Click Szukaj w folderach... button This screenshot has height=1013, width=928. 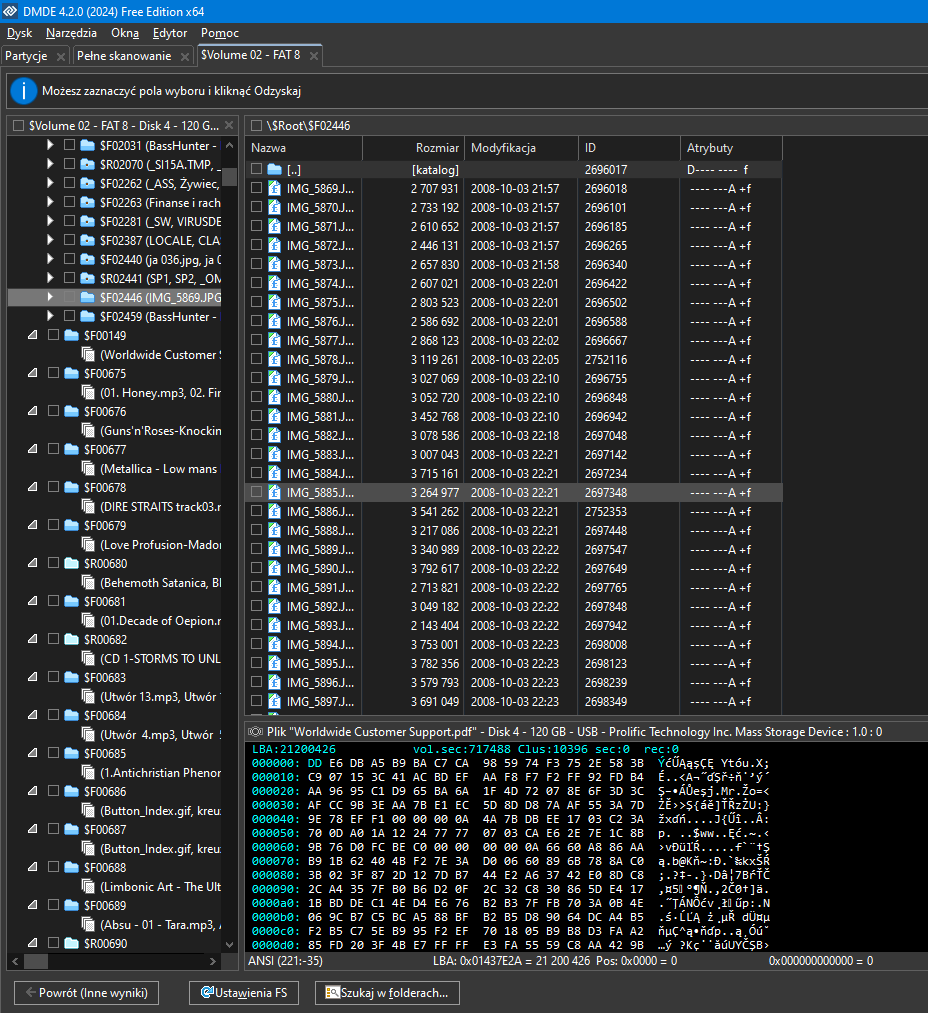click(387, 993)
